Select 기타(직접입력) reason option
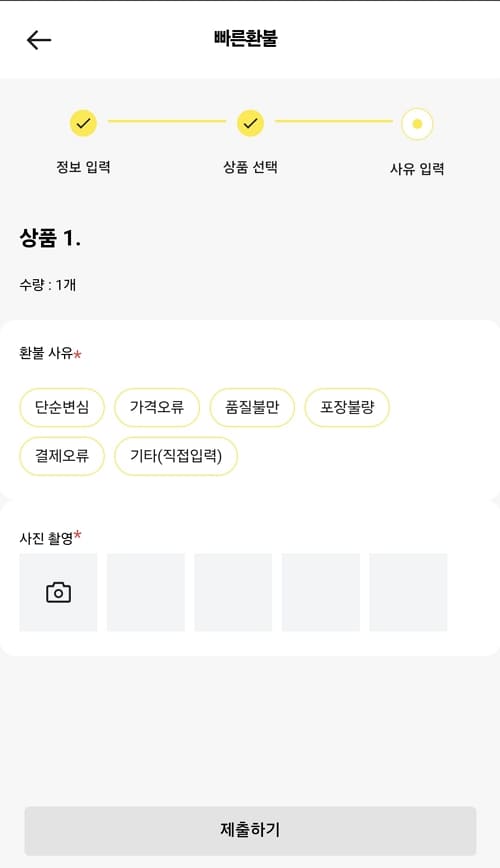This screenshot has width=500, height=868. tap(176, 456)
